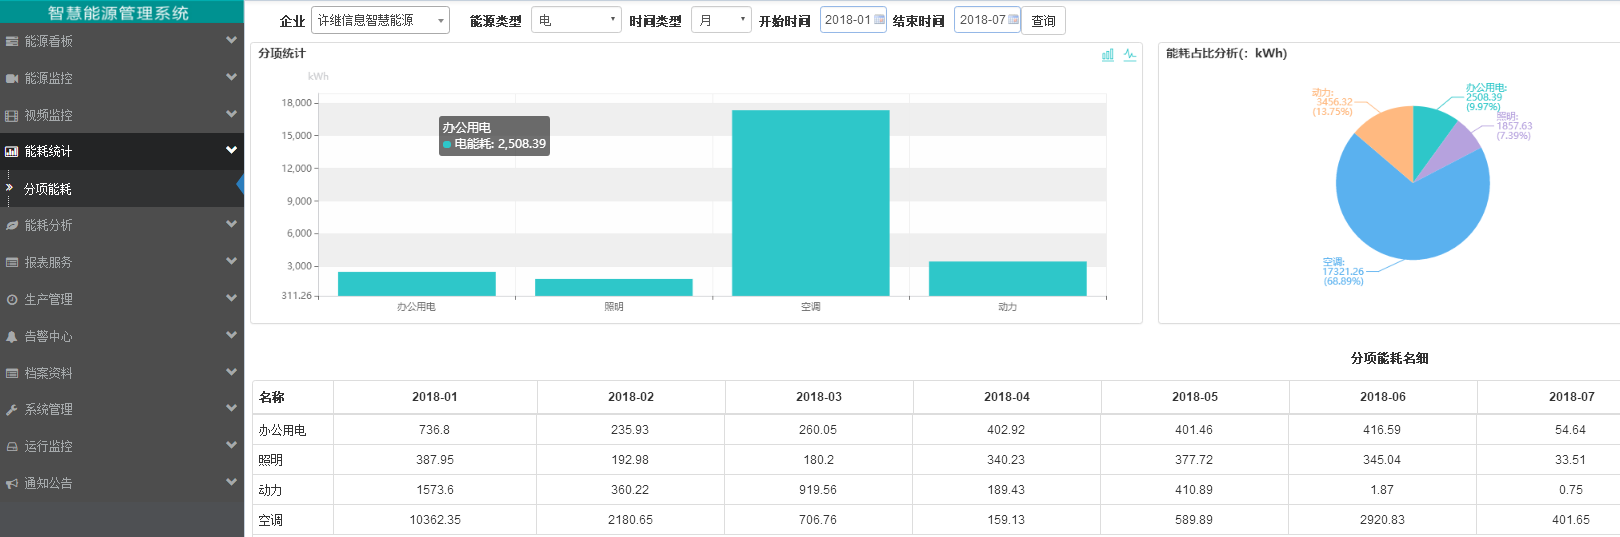Expand the 能耗分析 menu chevron

tap(231, 225)
